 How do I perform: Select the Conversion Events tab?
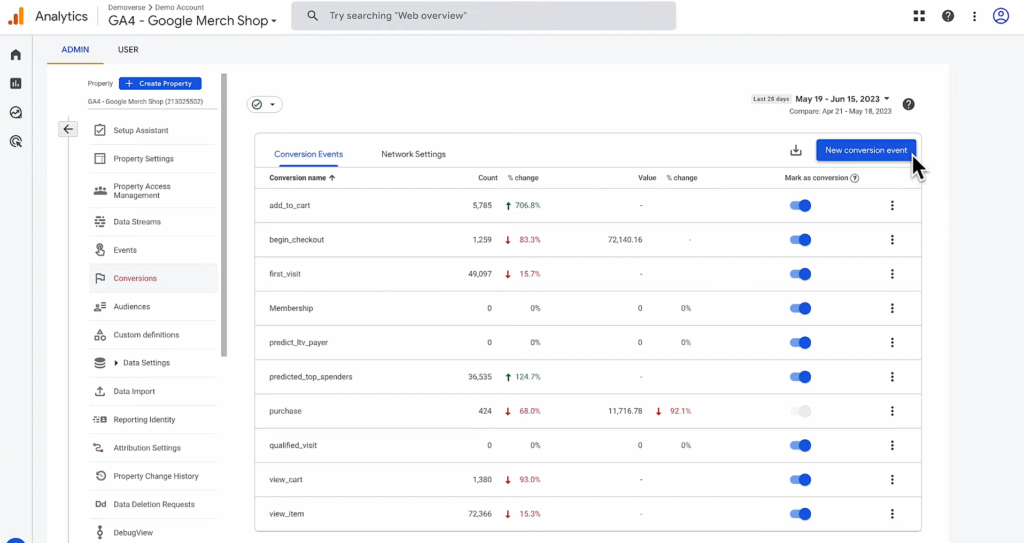pos(308,154)
